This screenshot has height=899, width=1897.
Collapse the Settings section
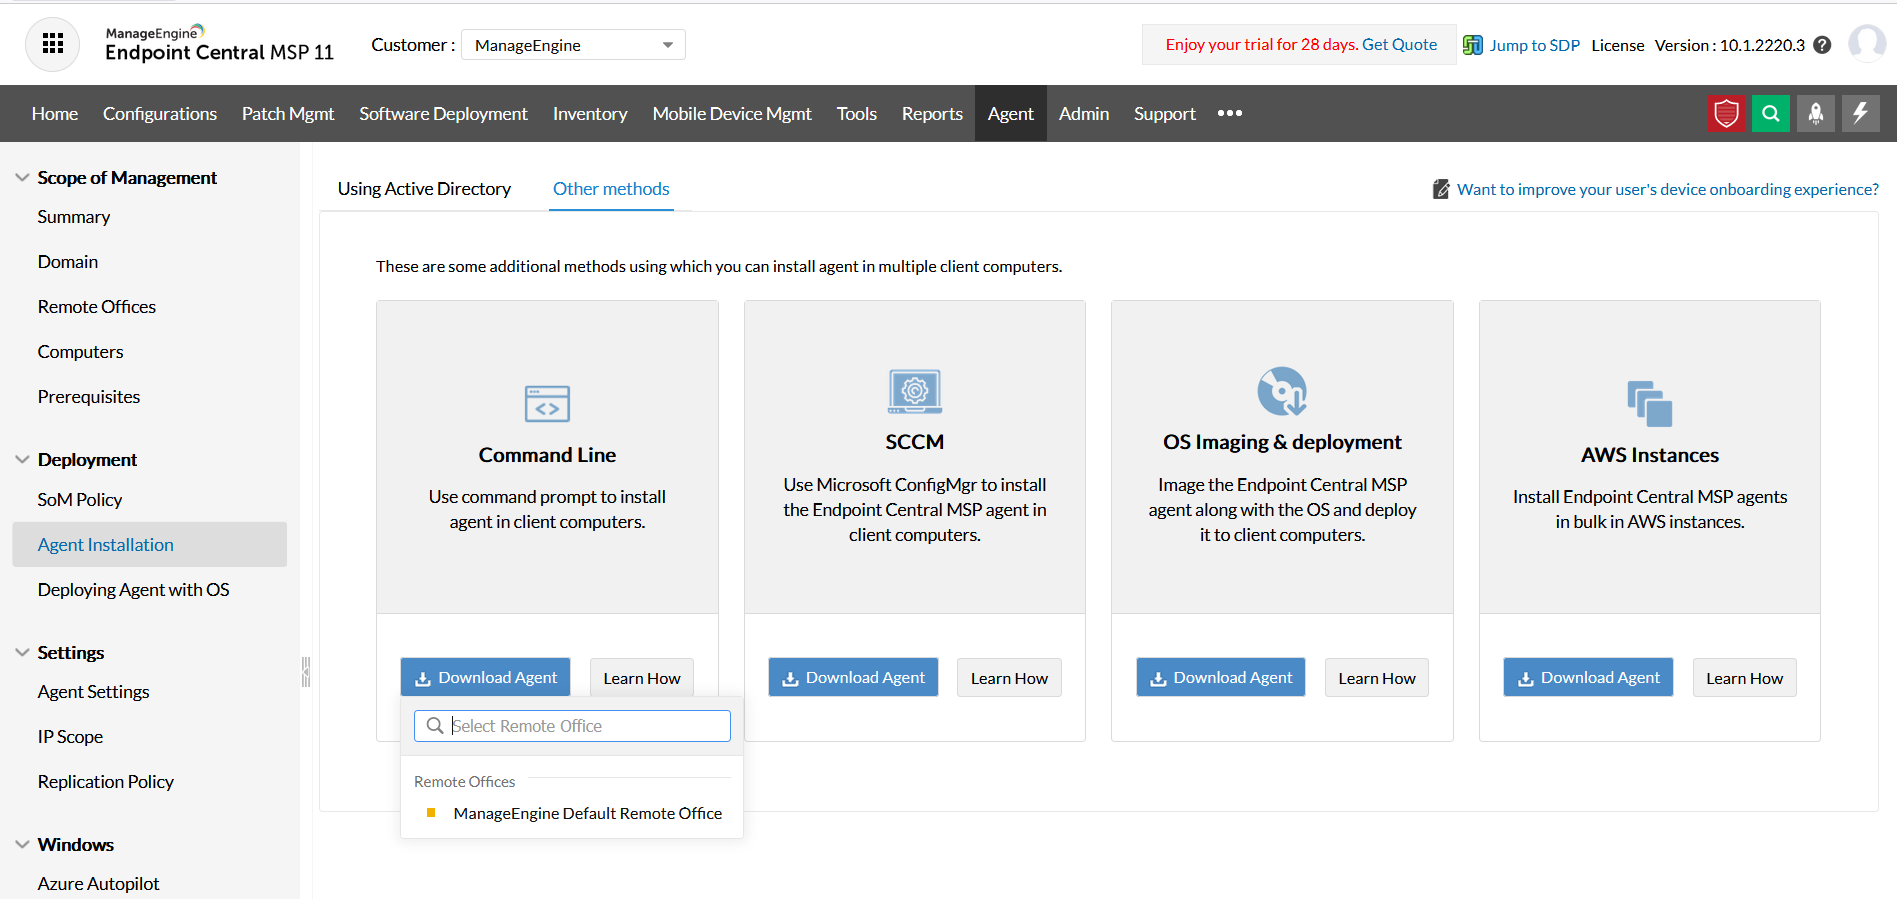click(x=22, y=652)
